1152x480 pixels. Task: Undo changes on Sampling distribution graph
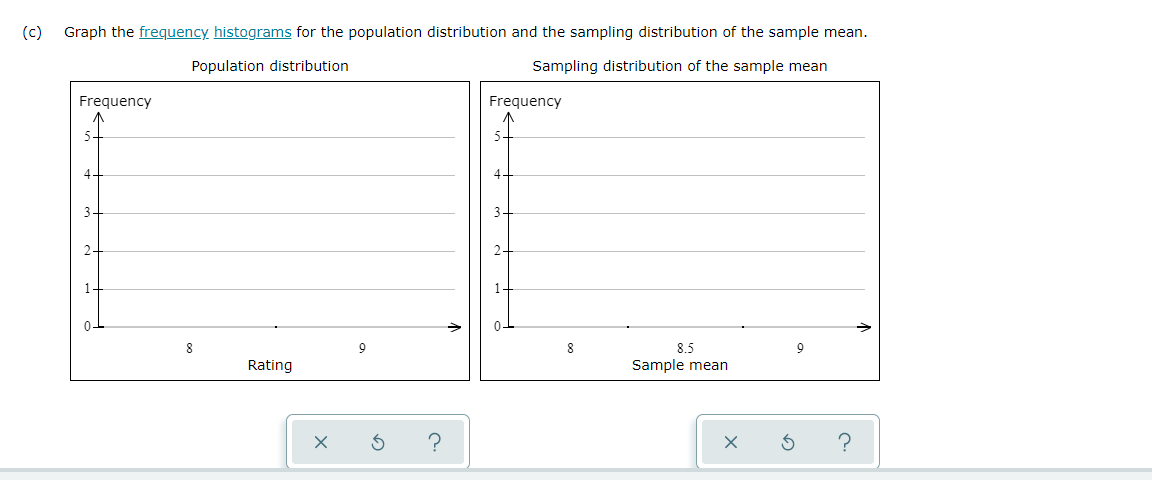tap(788, 443)
